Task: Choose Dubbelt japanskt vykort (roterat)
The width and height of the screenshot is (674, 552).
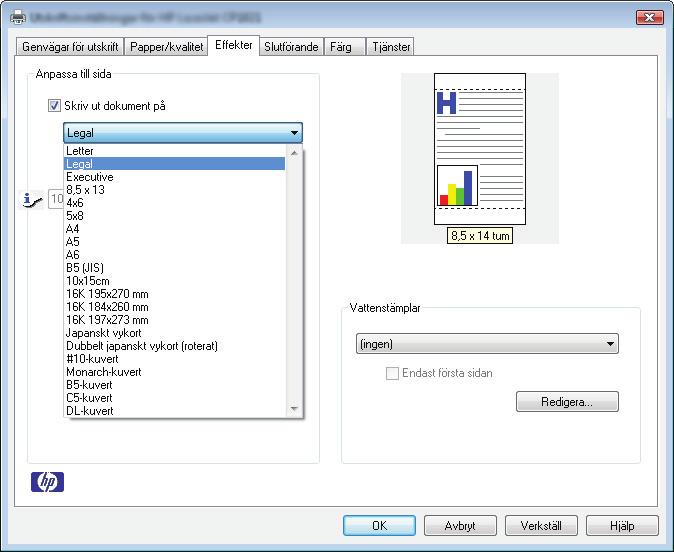Action: coord(175,346)
